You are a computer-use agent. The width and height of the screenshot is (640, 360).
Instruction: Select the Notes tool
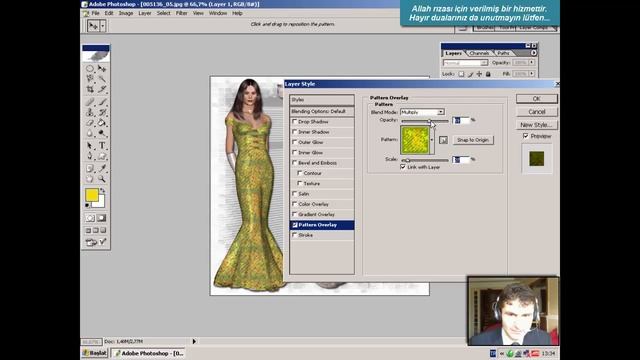click(90, 168)
